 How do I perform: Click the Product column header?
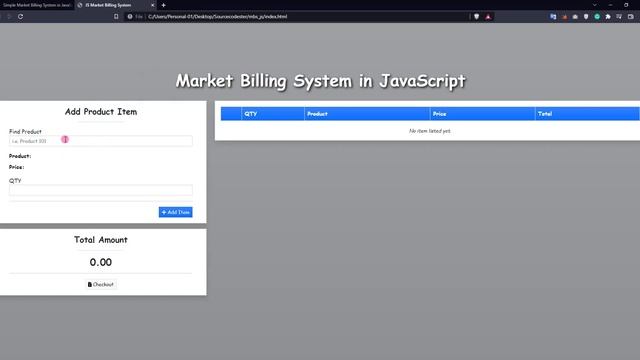click(367, 114)
